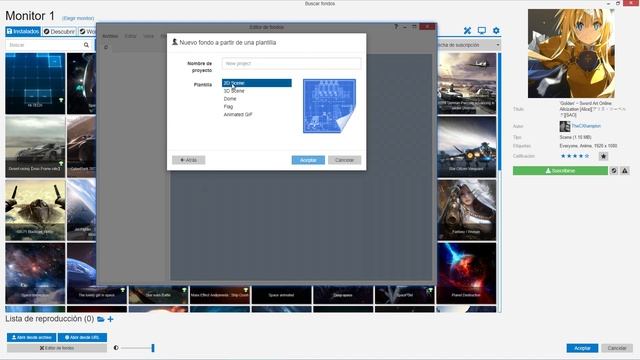The height and width of the screenshot is (360, 640).
Task: Select the 2D Scene template
Action: tap(257, 83)
